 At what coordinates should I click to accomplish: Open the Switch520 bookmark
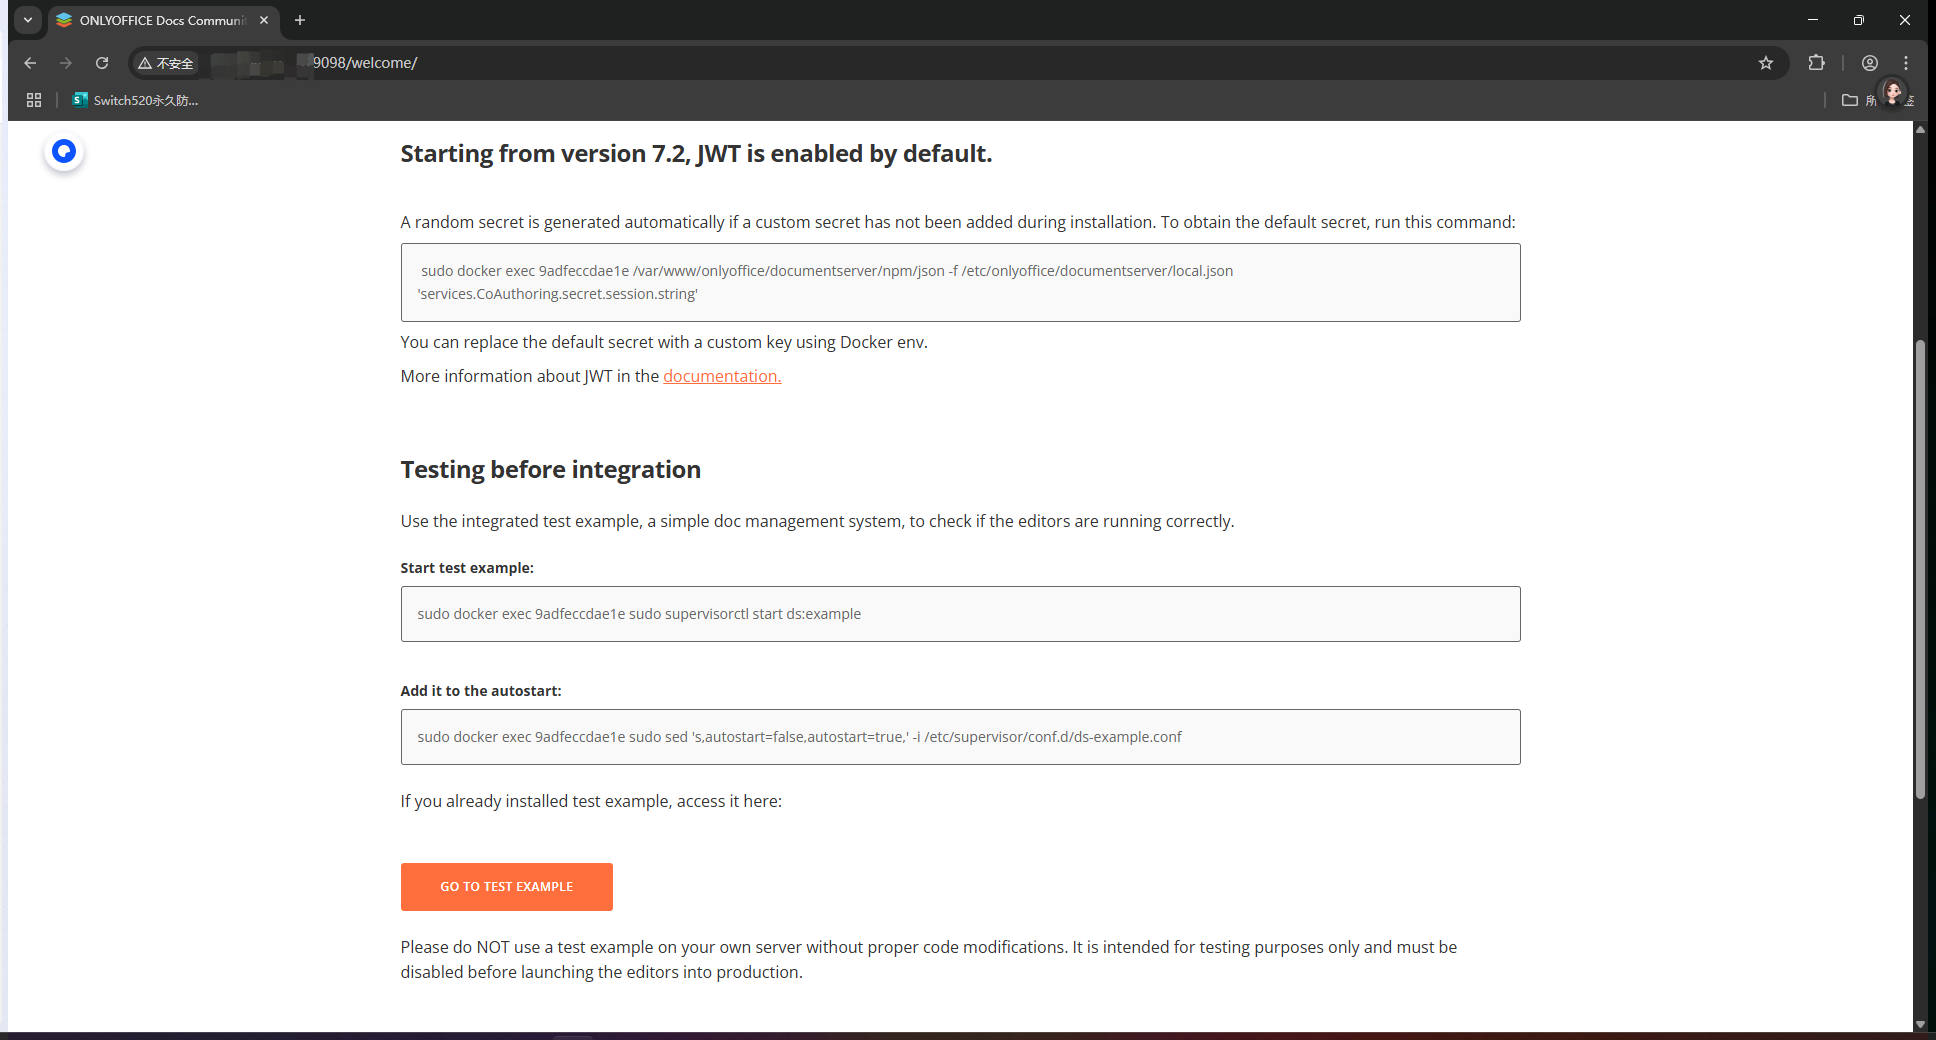click(136, 100)
